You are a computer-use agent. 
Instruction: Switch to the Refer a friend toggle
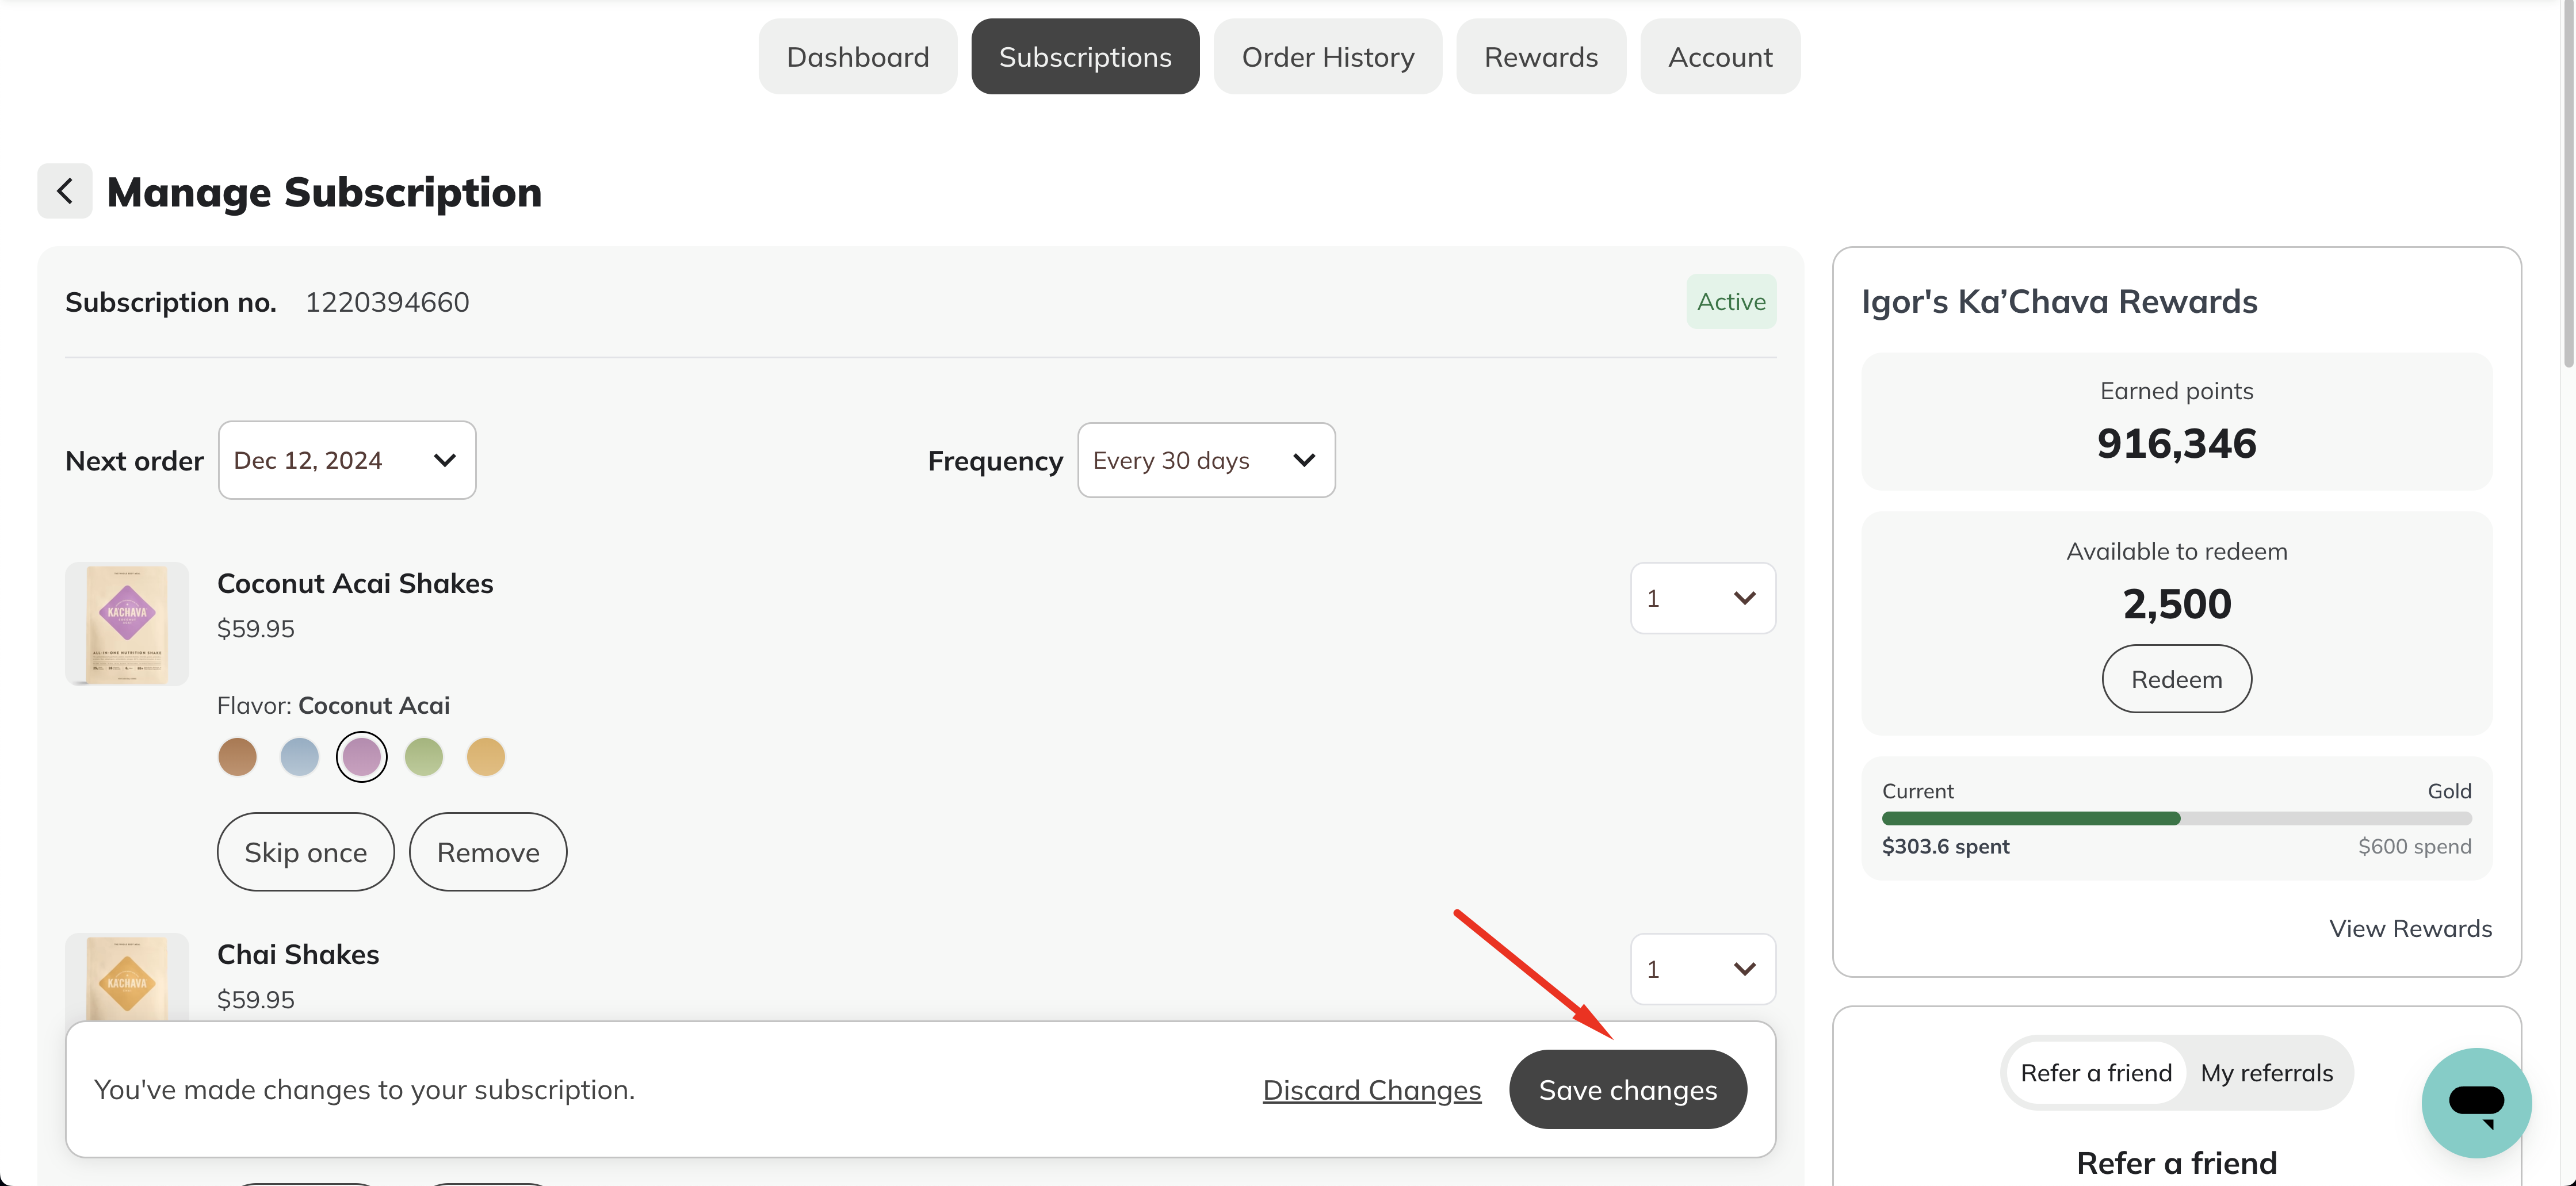pos(2096,1072)
